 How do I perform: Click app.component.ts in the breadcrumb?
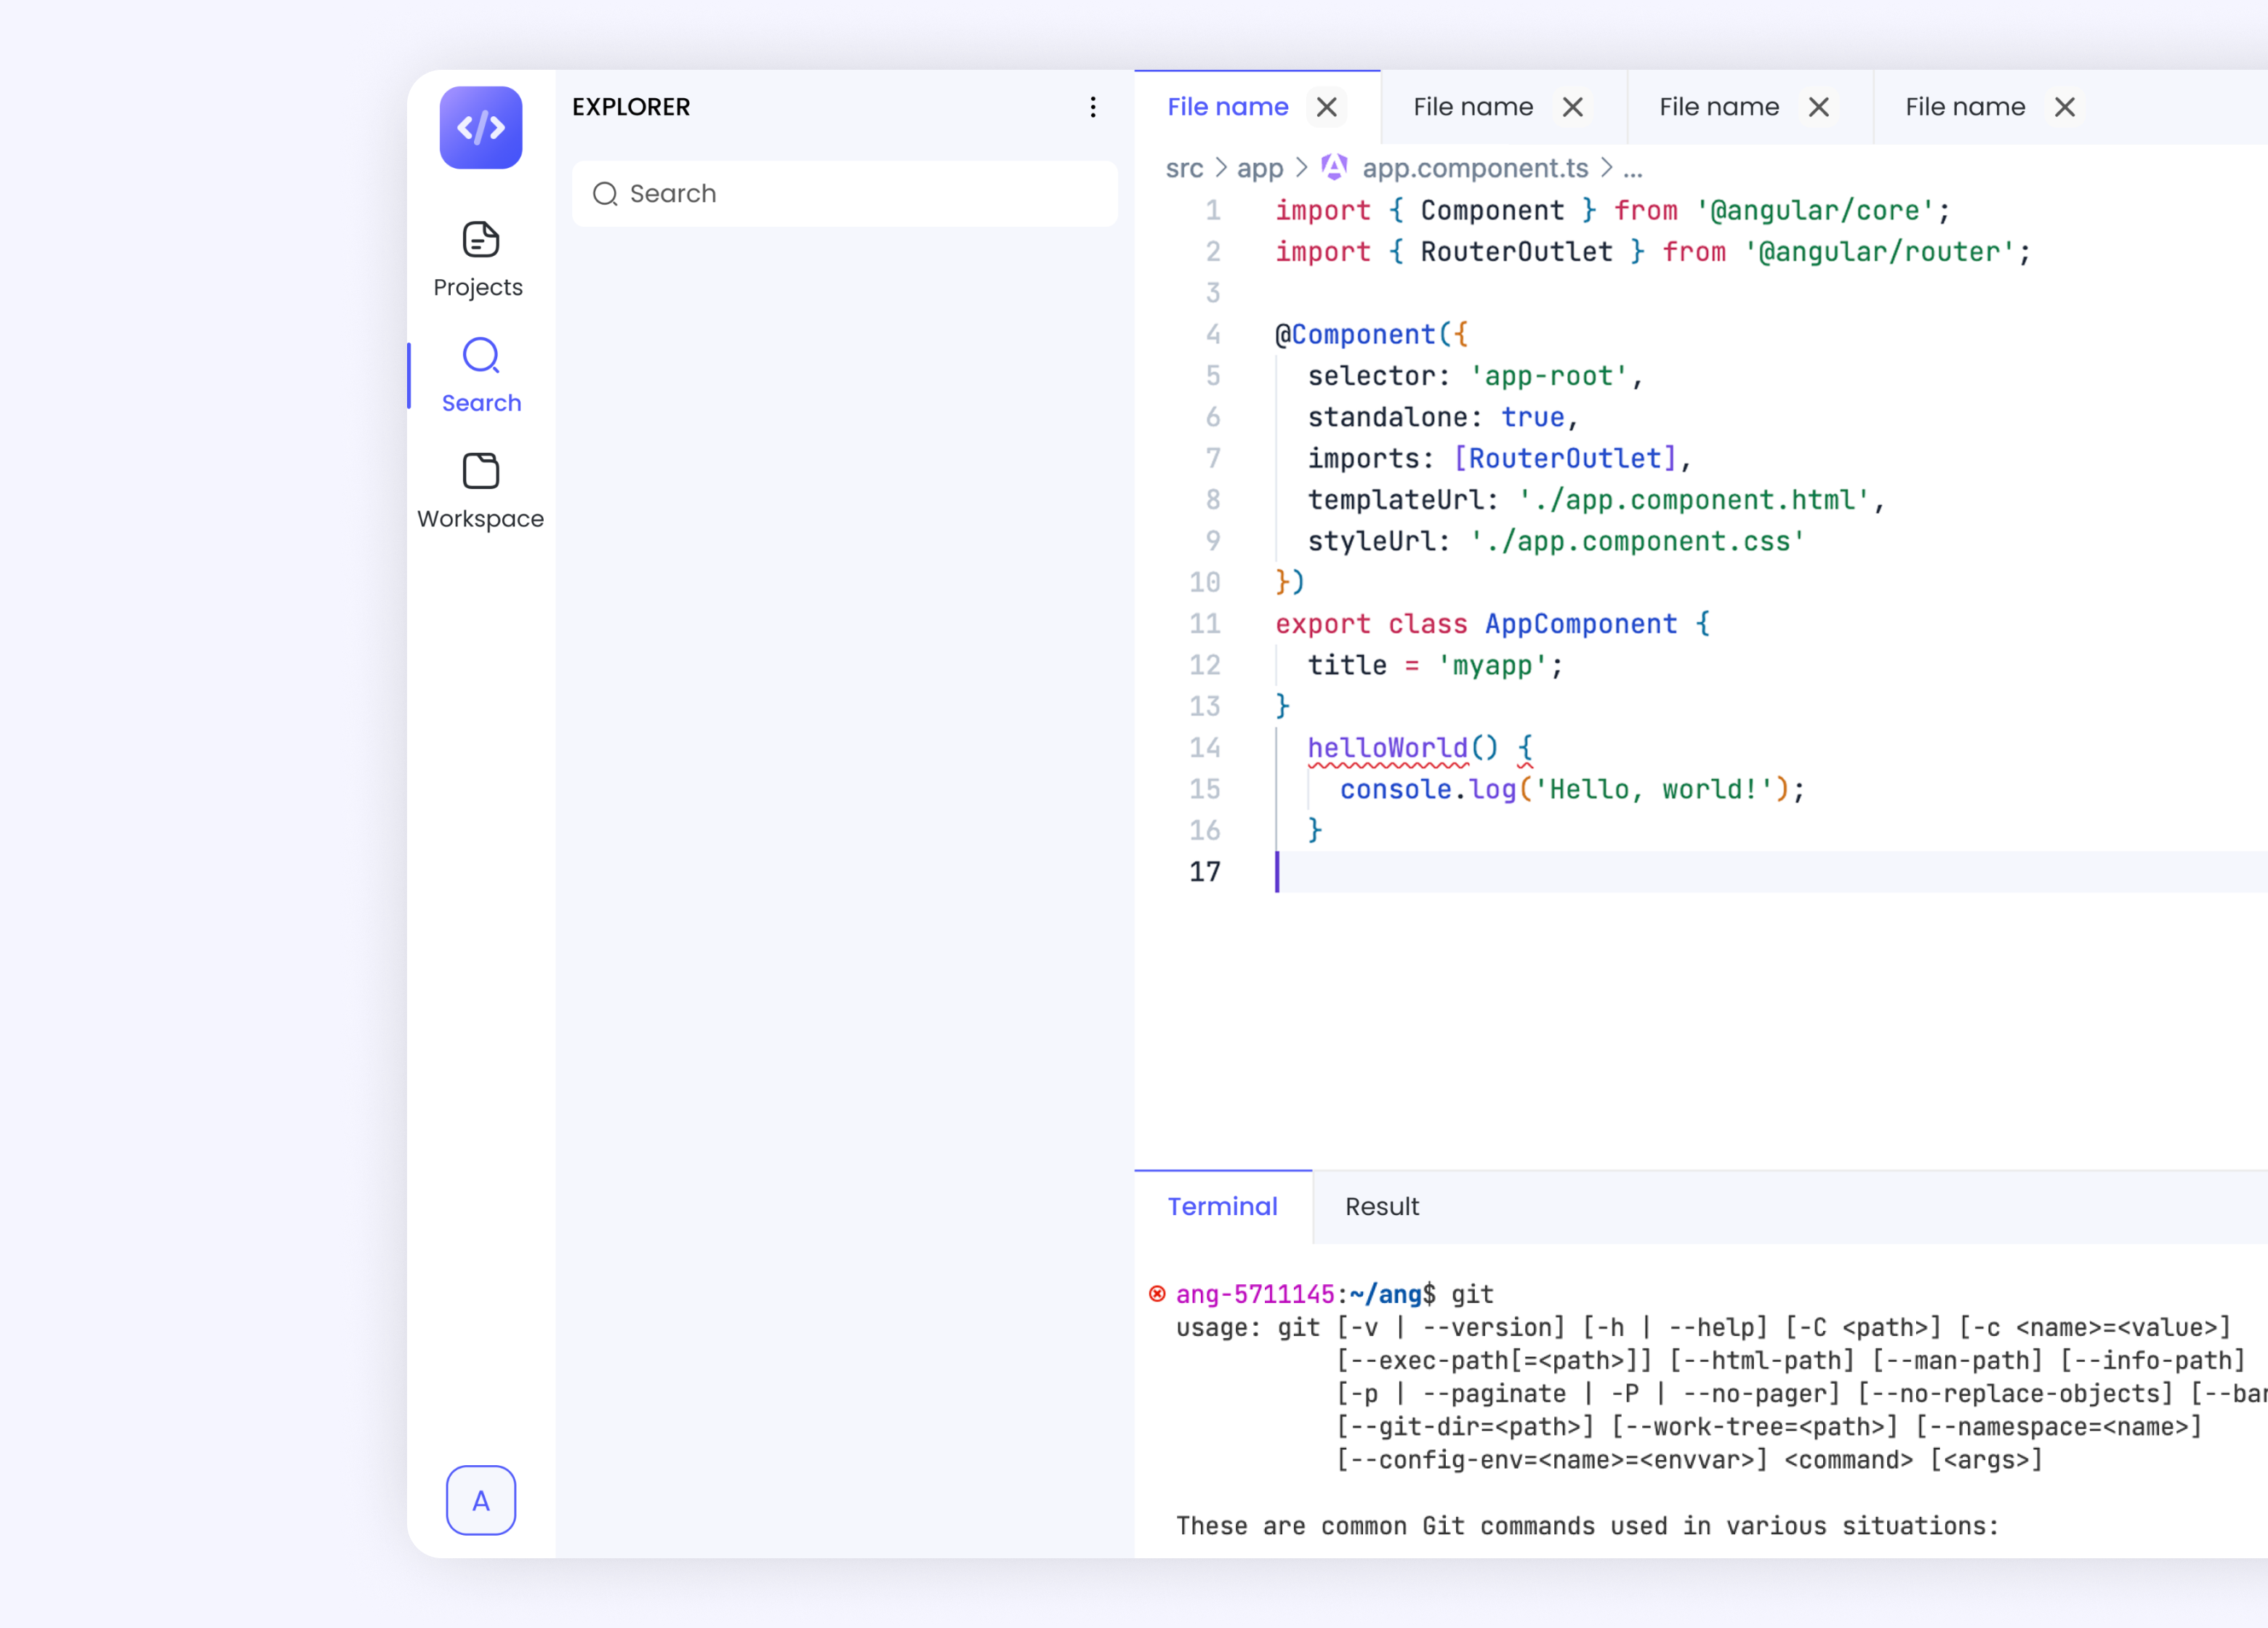point(1475,168)
